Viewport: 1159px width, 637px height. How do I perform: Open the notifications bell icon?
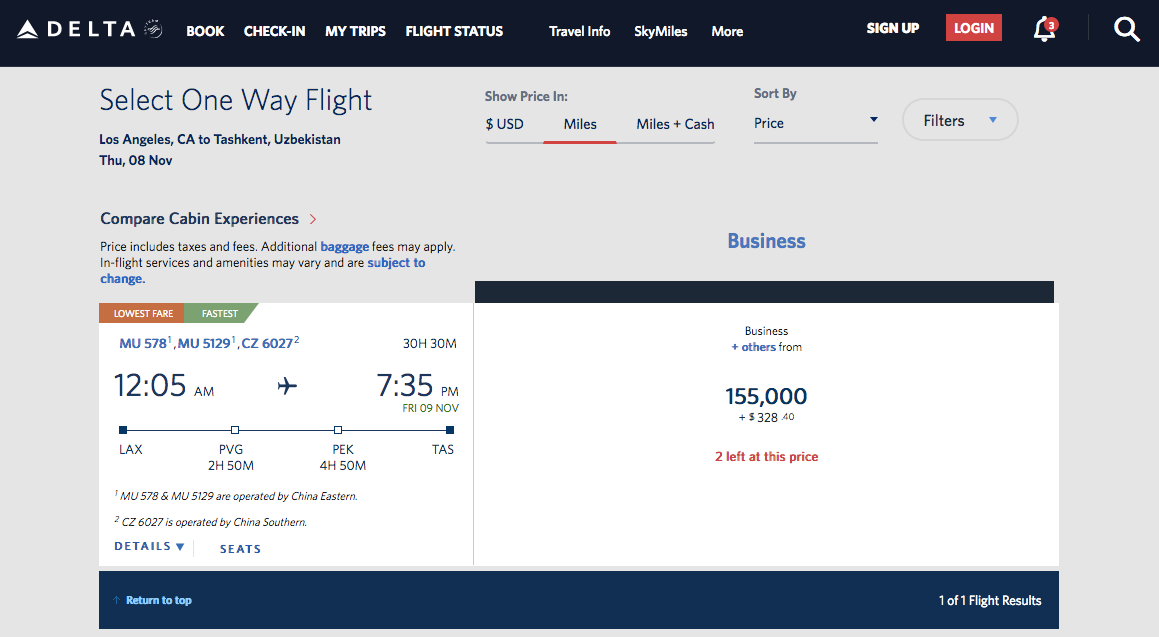pos(1044,29)
